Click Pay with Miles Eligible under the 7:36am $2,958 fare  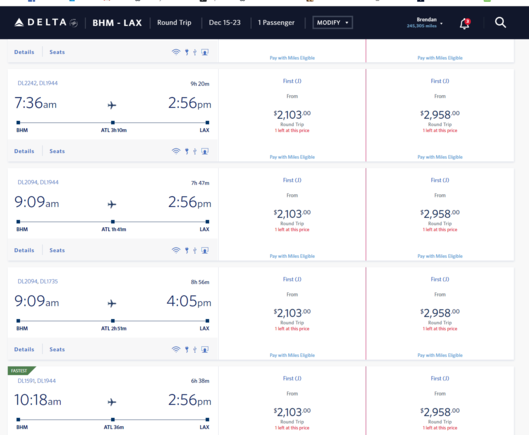click(x=440, y=157)
